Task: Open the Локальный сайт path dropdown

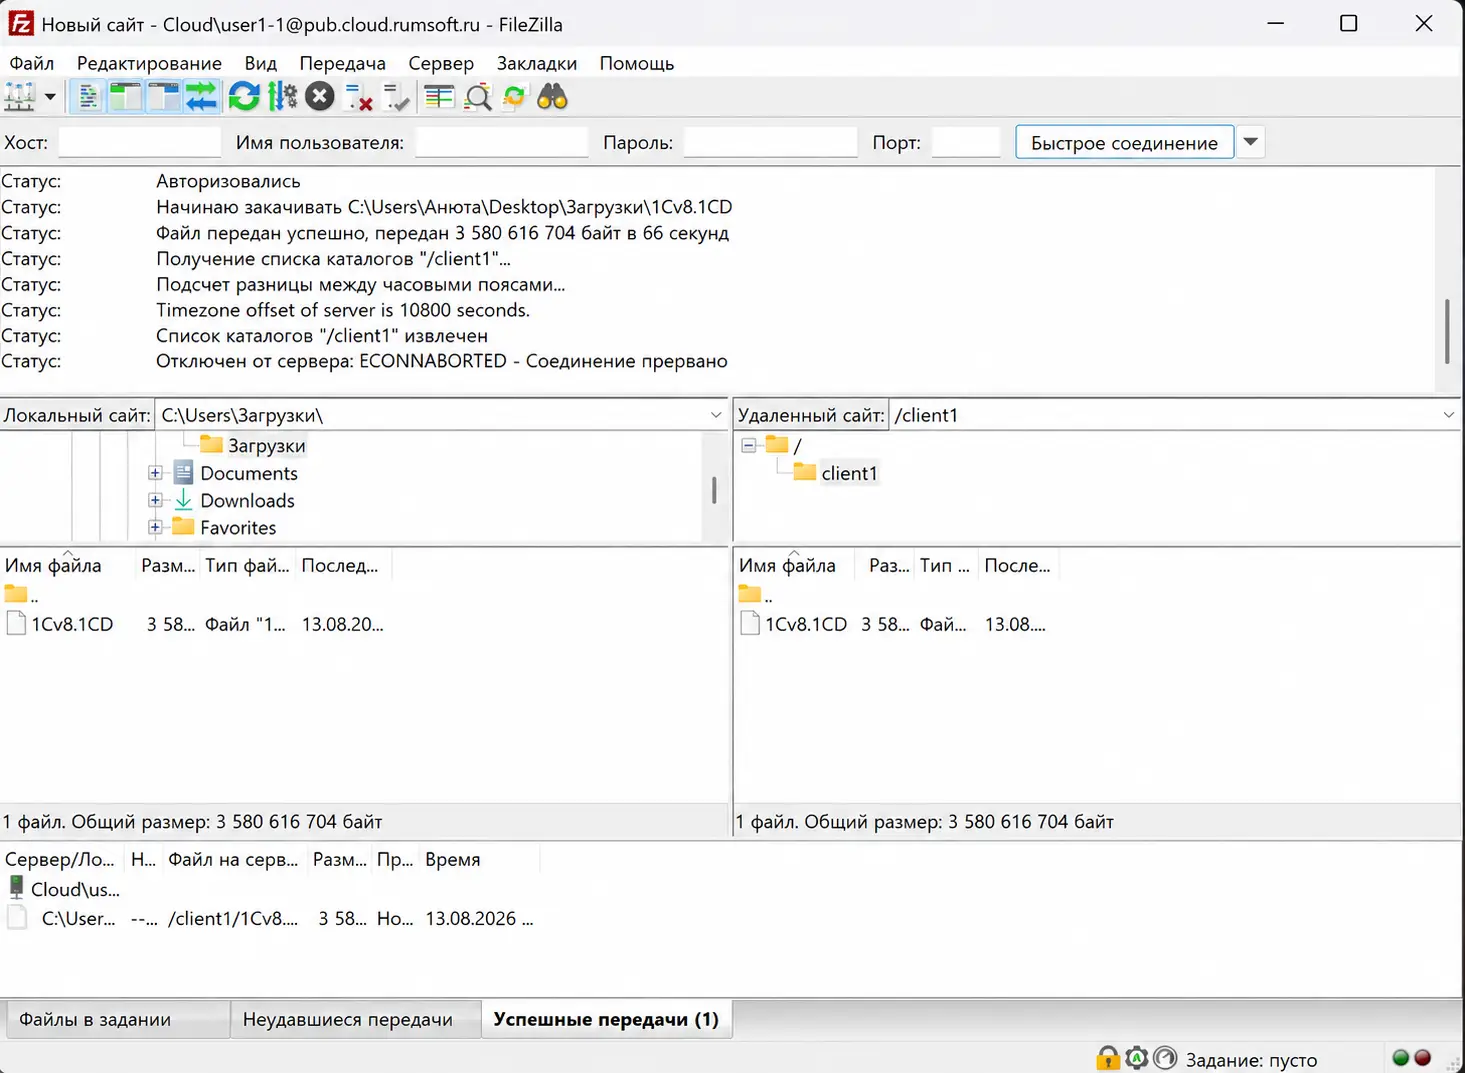Action: point(716,415)
